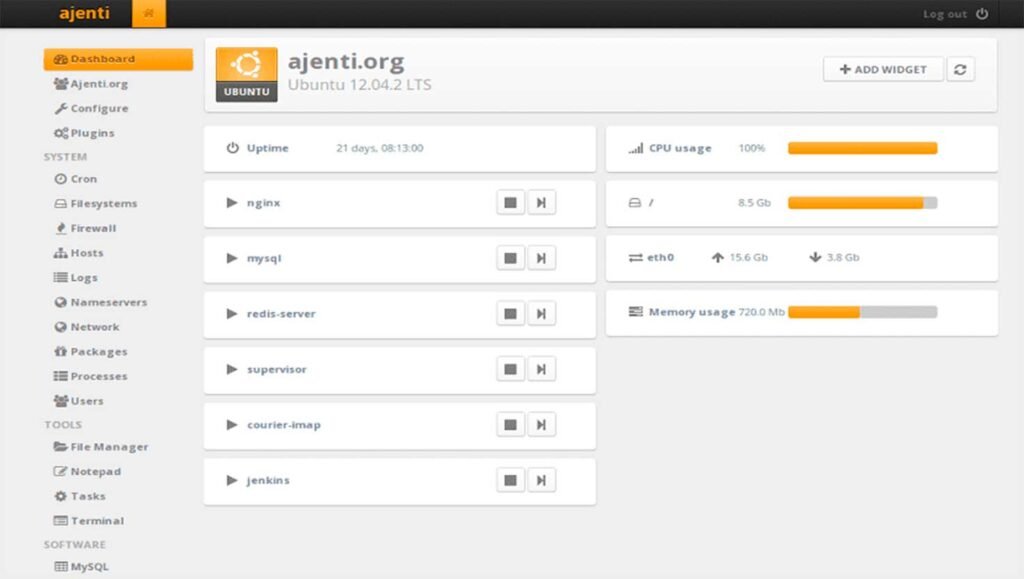Screen dimensions: 1024x579
Task: Click the root disk usage bar
Action: tap(863, 203)
